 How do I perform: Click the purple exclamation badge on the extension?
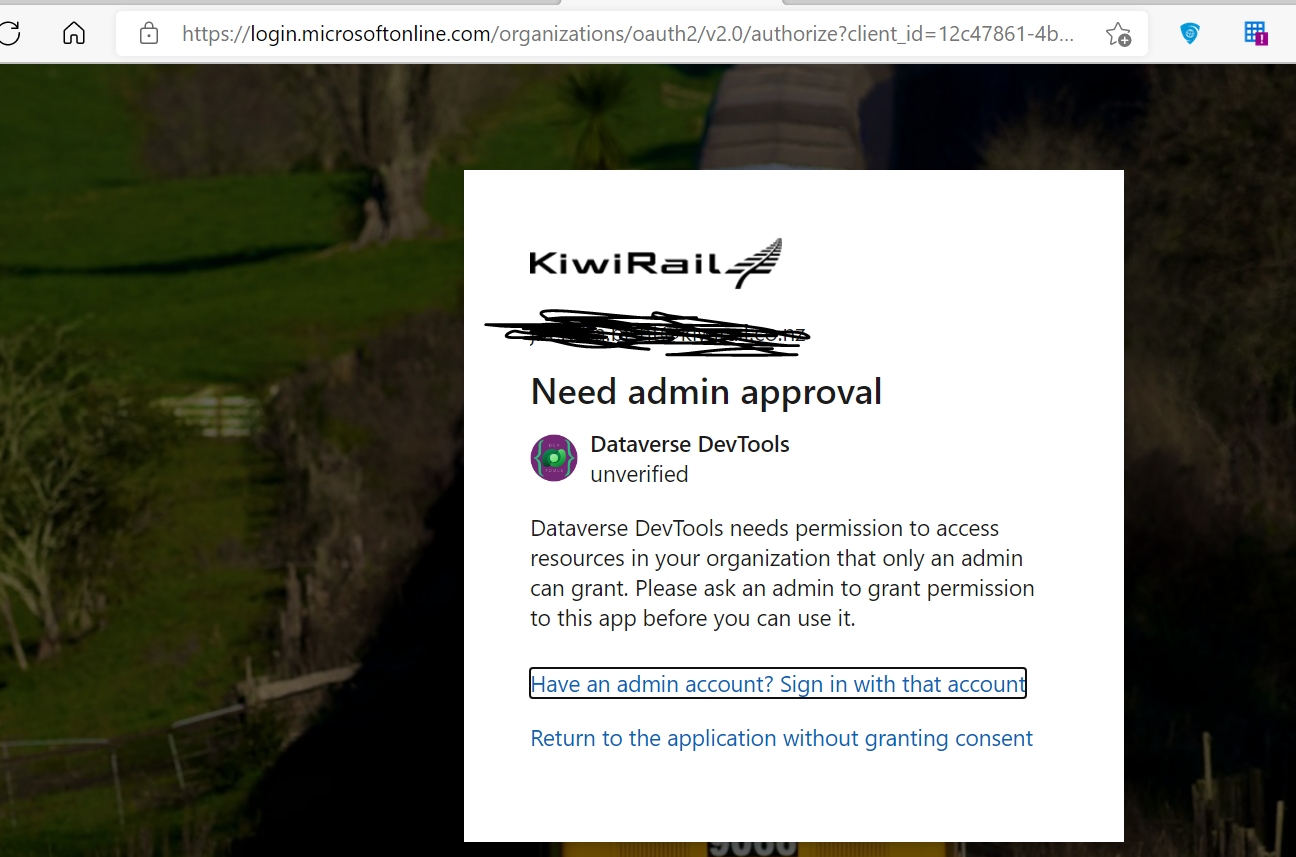1264,40
